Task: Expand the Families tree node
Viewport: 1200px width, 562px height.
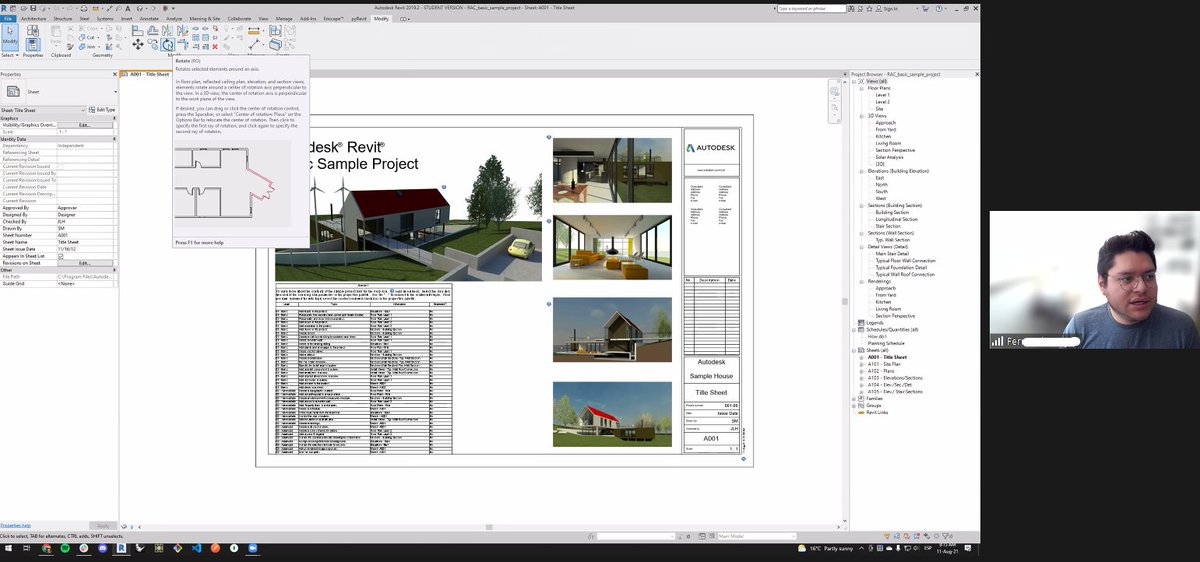Action: point(855,398)
